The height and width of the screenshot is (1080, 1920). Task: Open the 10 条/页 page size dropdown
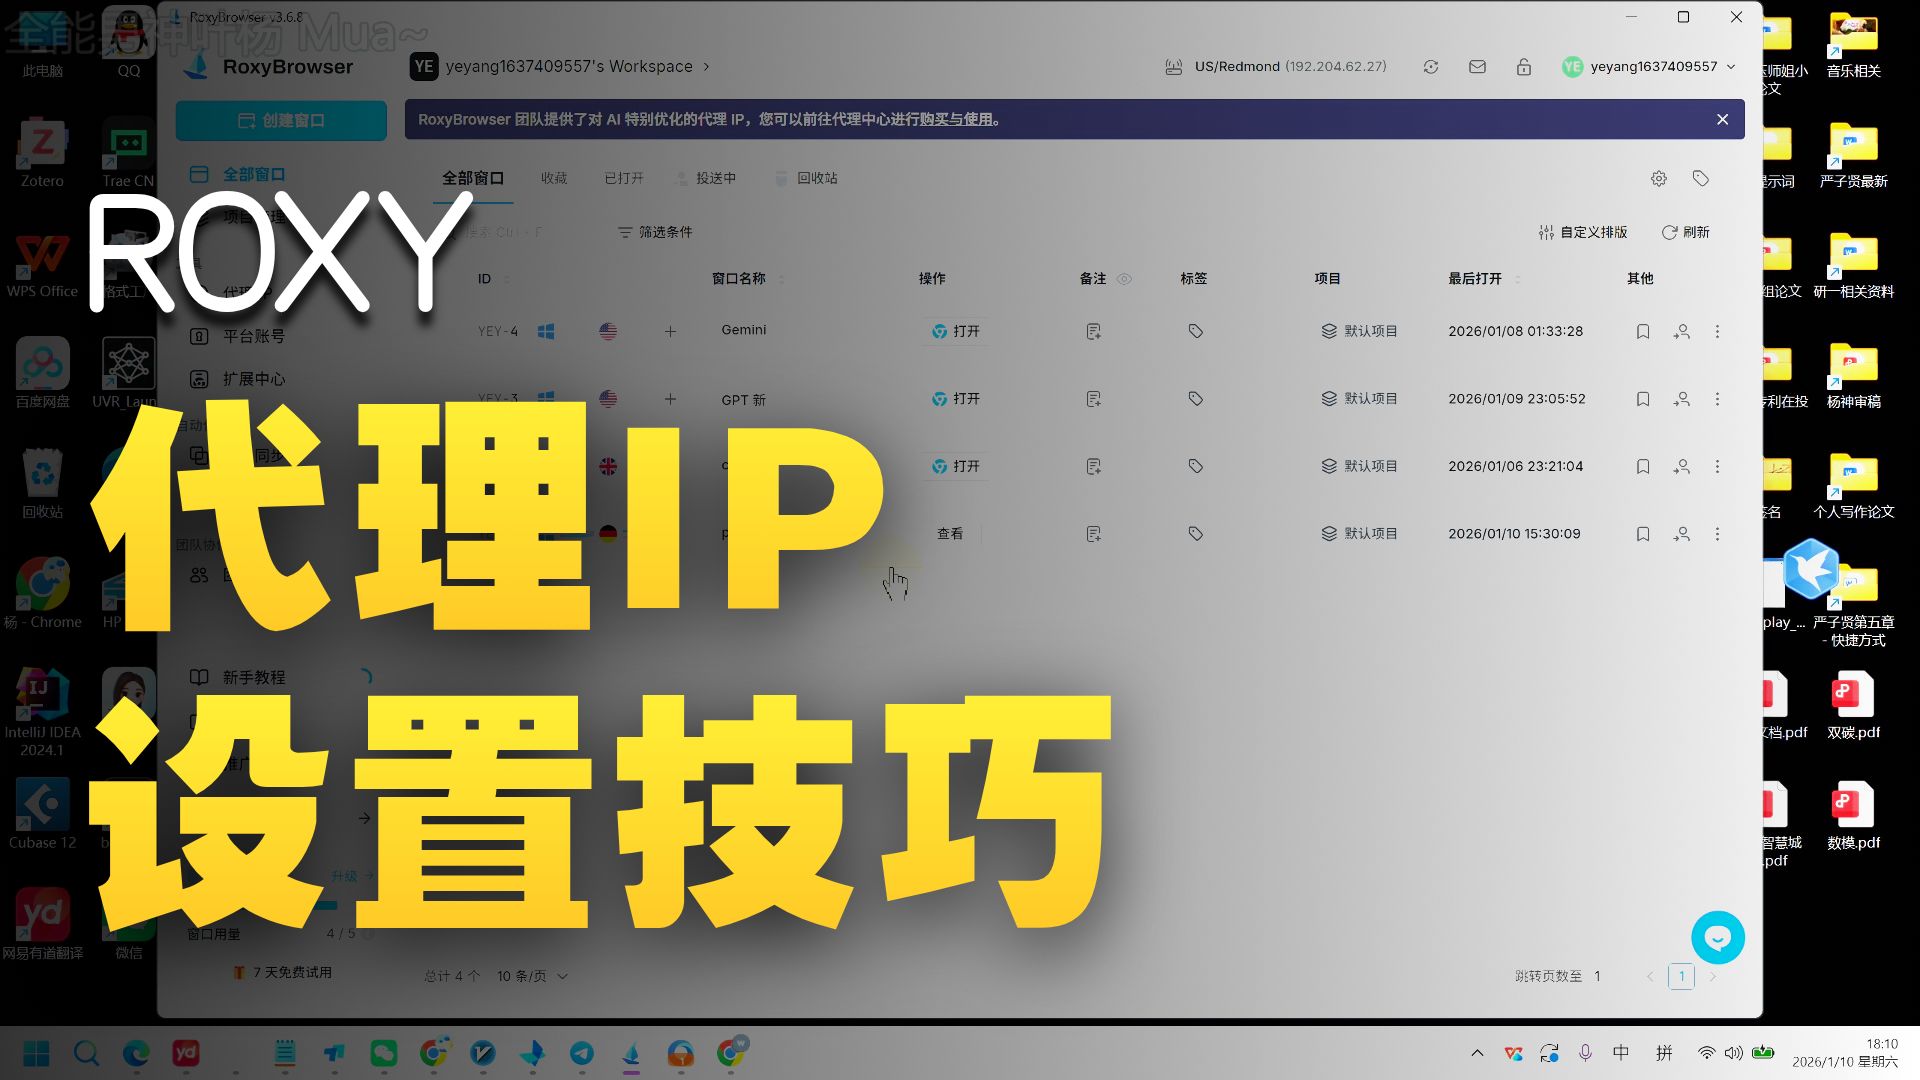[x=532, y=976]
